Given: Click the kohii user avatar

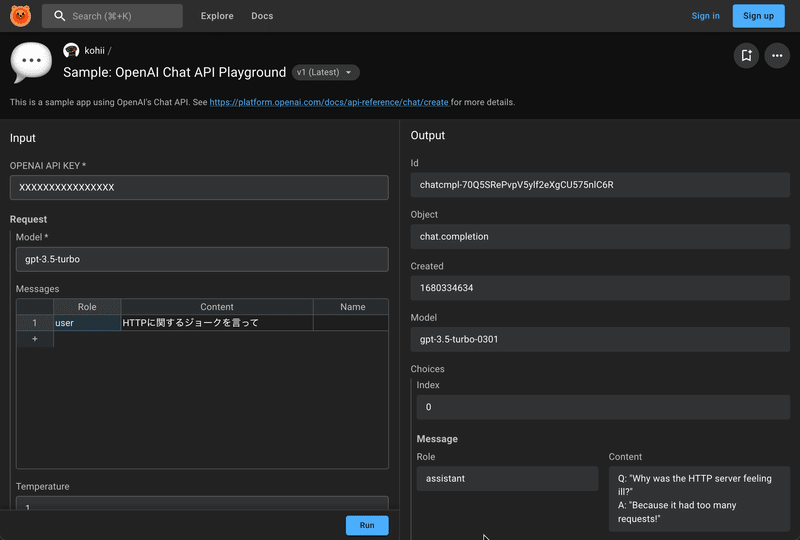Looking at the screenshot, I should pyautogui.click(x=71, y=50).
